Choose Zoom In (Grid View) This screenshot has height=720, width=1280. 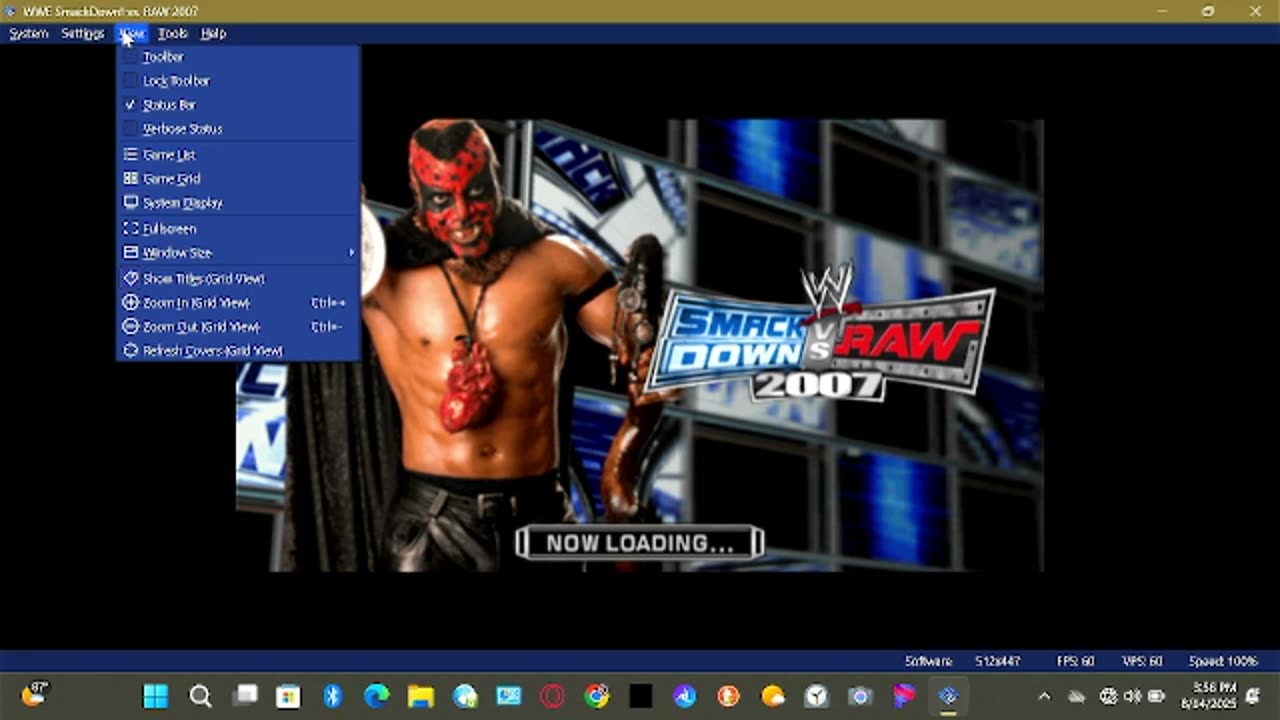click(x=238, y=303)
